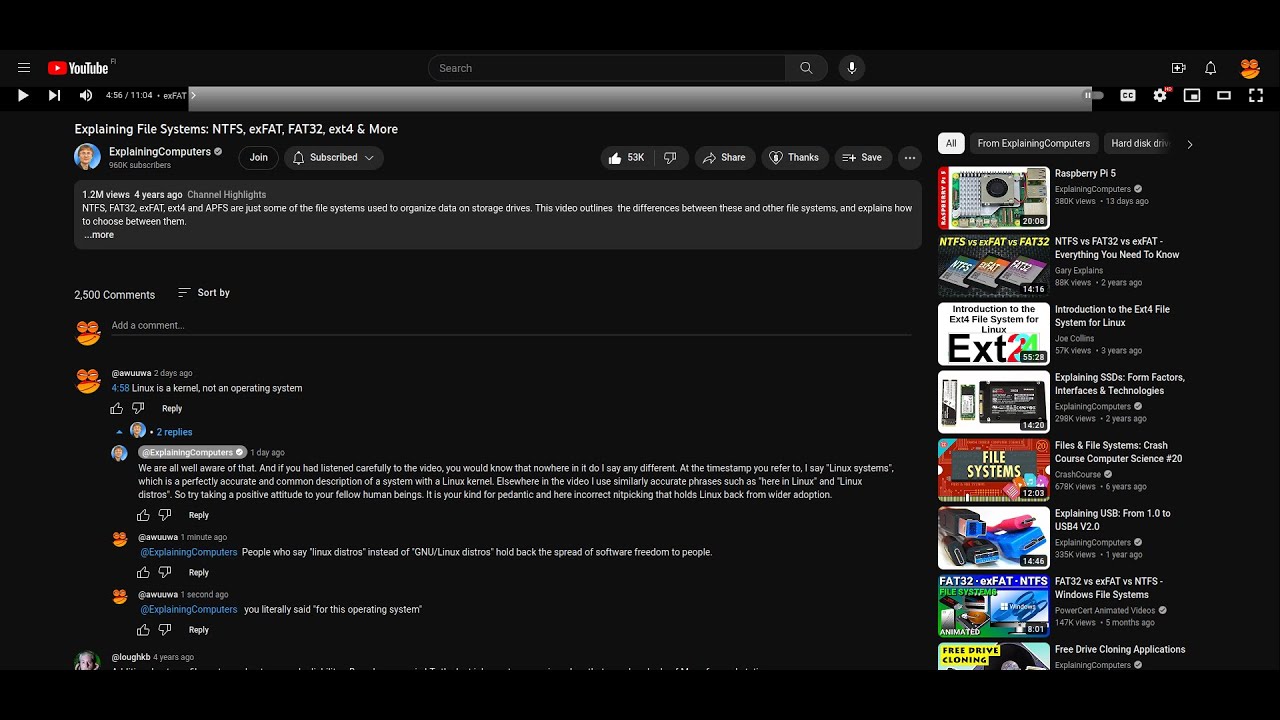The height and width of the screenshot is (720, 1280).
Task: Click the Thanks button
Action: click(794, 158)
